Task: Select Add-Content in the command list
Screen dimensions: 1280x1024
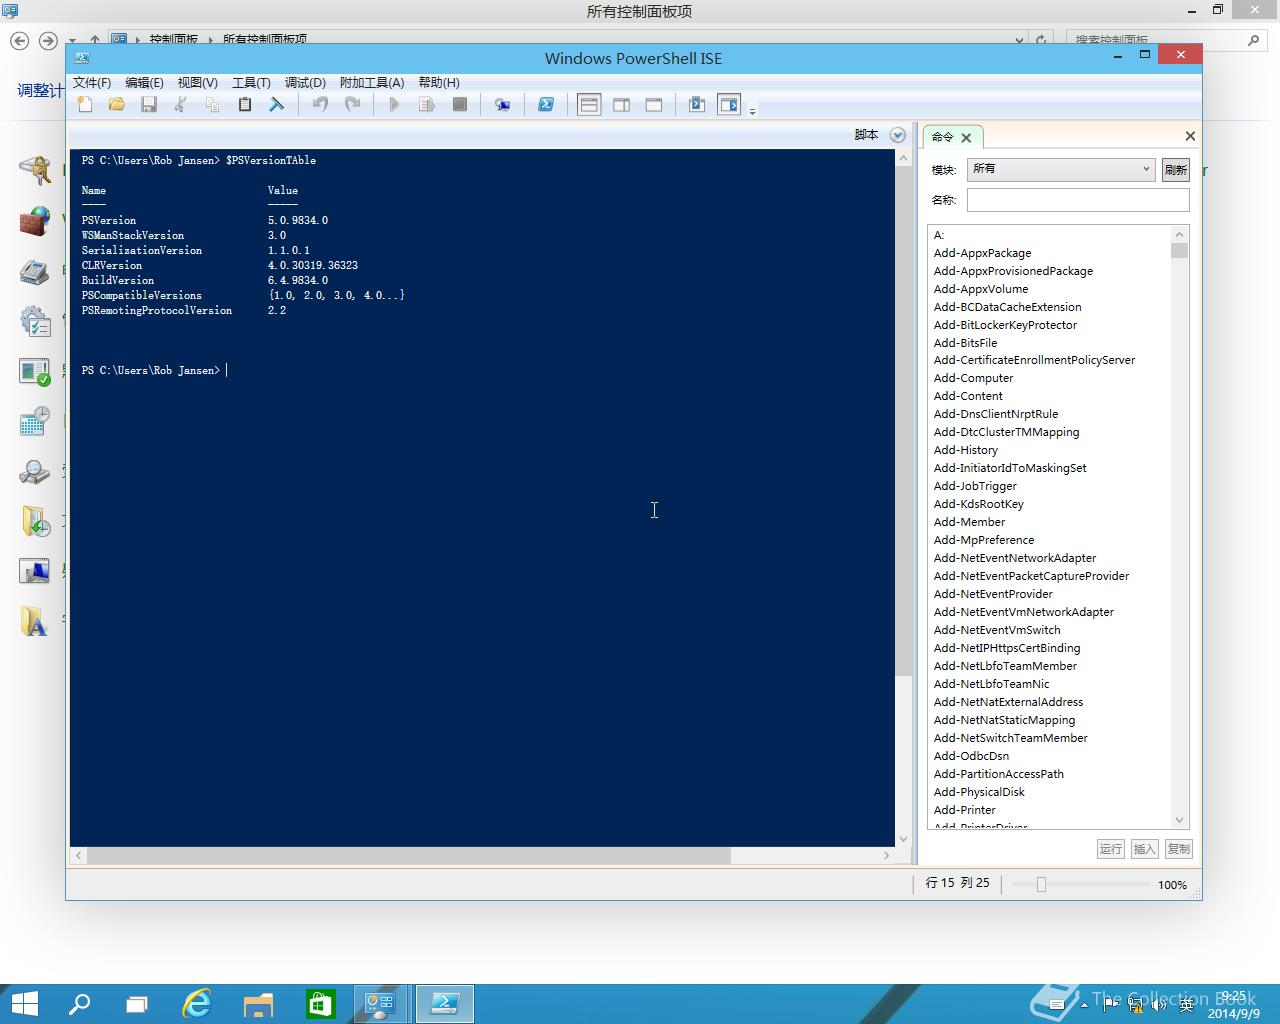Action: (x=968, y=396)
